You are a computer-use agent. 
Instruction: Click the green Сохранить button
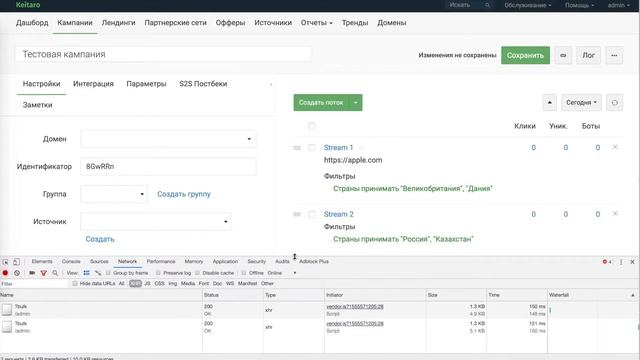525,56
